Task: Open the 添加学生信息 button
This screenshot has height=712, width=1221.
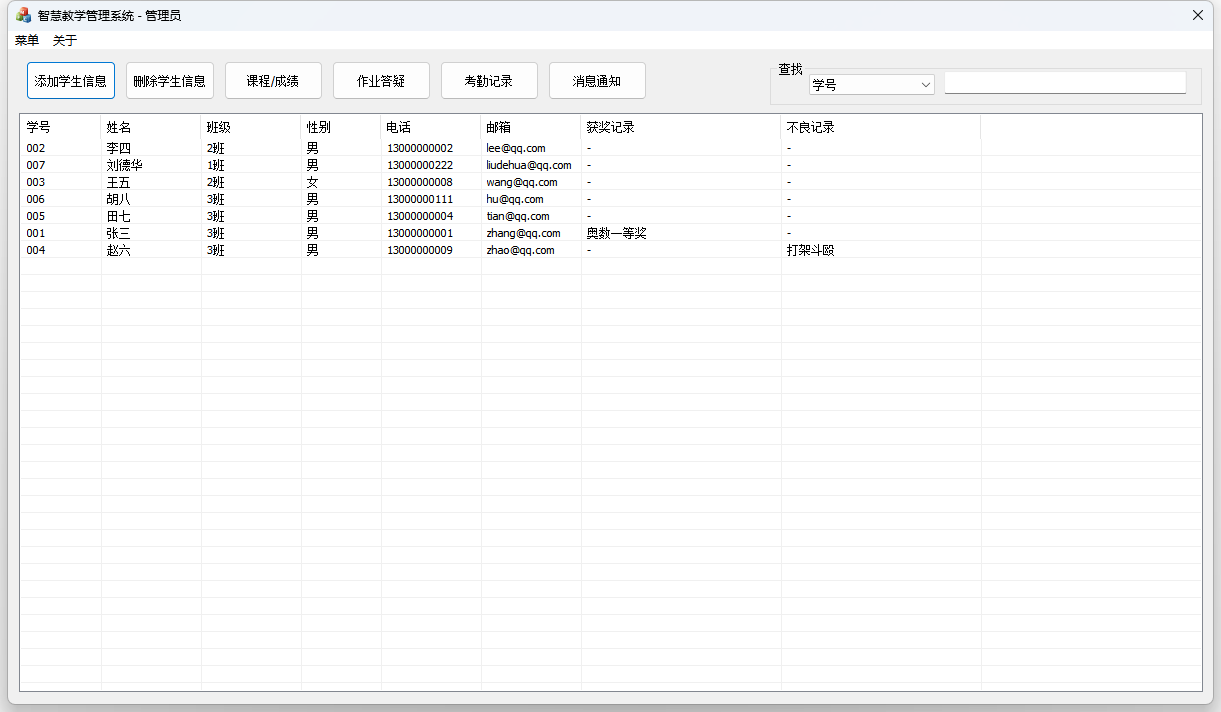Action: point(71,80)
